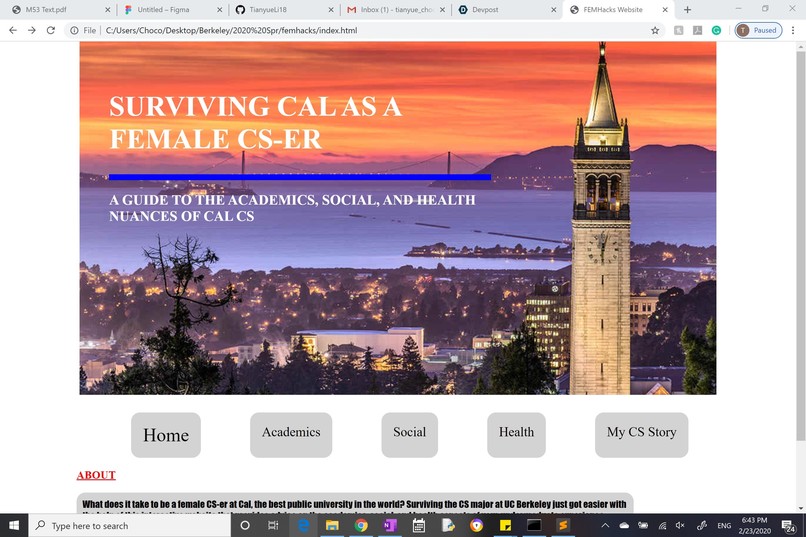The image size is (806, 537).
Task: Open the taskbar clock and date
Action: tap(754, 525)
